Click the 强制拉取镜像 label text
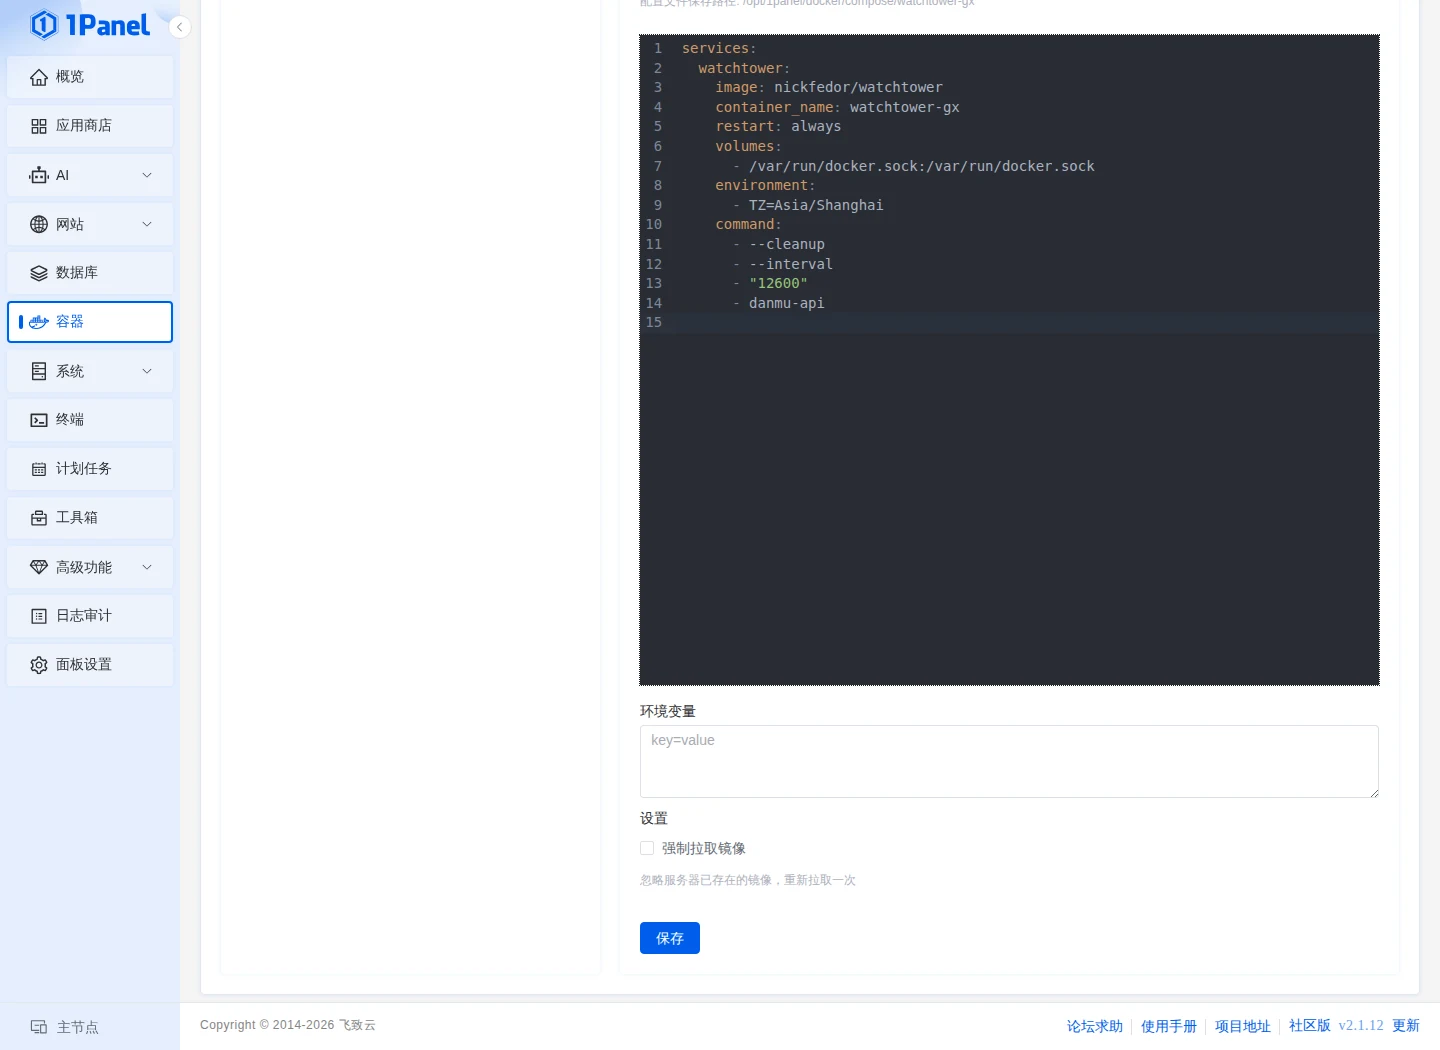1440x1050 pixels. tap(704, 848)
